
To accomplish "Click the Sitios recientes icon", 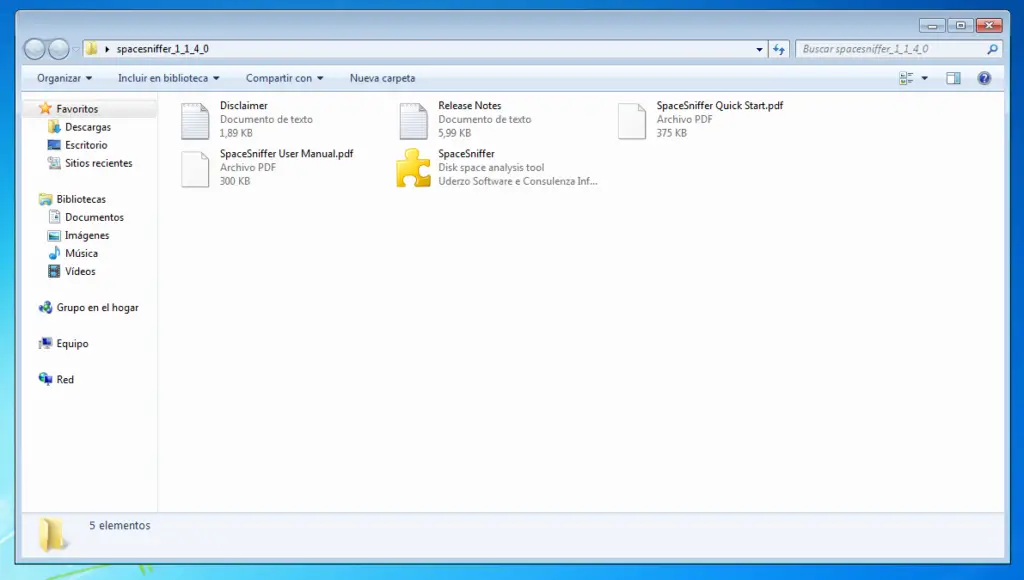I will (54, 163).
